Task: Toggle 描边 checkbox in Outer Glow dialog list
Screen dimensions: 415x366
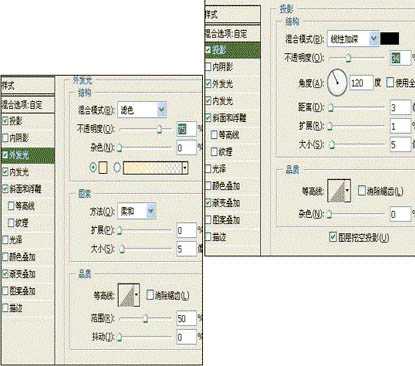Action: pos(5,308)
